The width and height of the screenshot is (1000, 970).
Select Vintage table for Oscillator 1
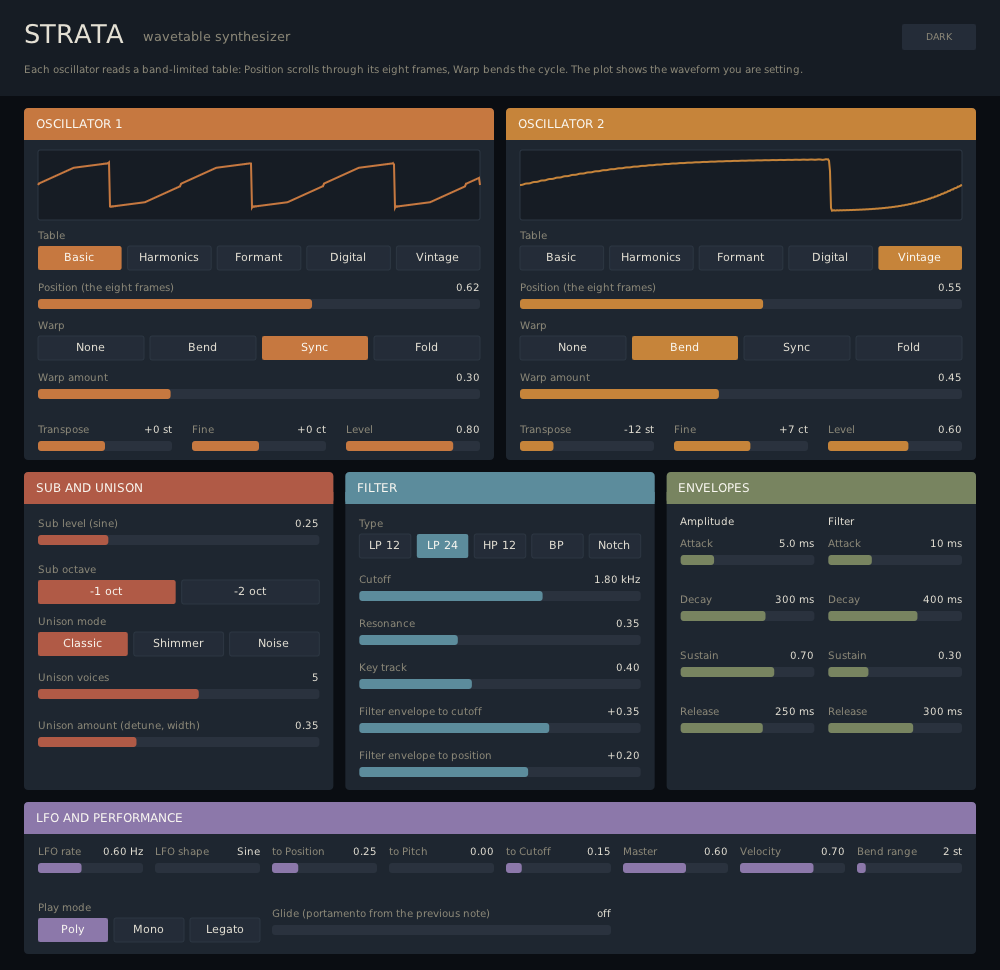[x=438, y=258]
